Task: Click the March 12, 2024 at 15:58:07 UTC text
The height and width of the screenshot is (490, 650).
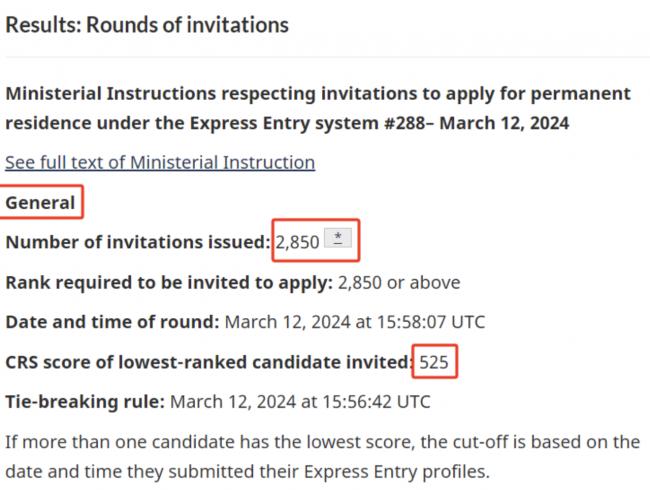Action: pos(355,322)
